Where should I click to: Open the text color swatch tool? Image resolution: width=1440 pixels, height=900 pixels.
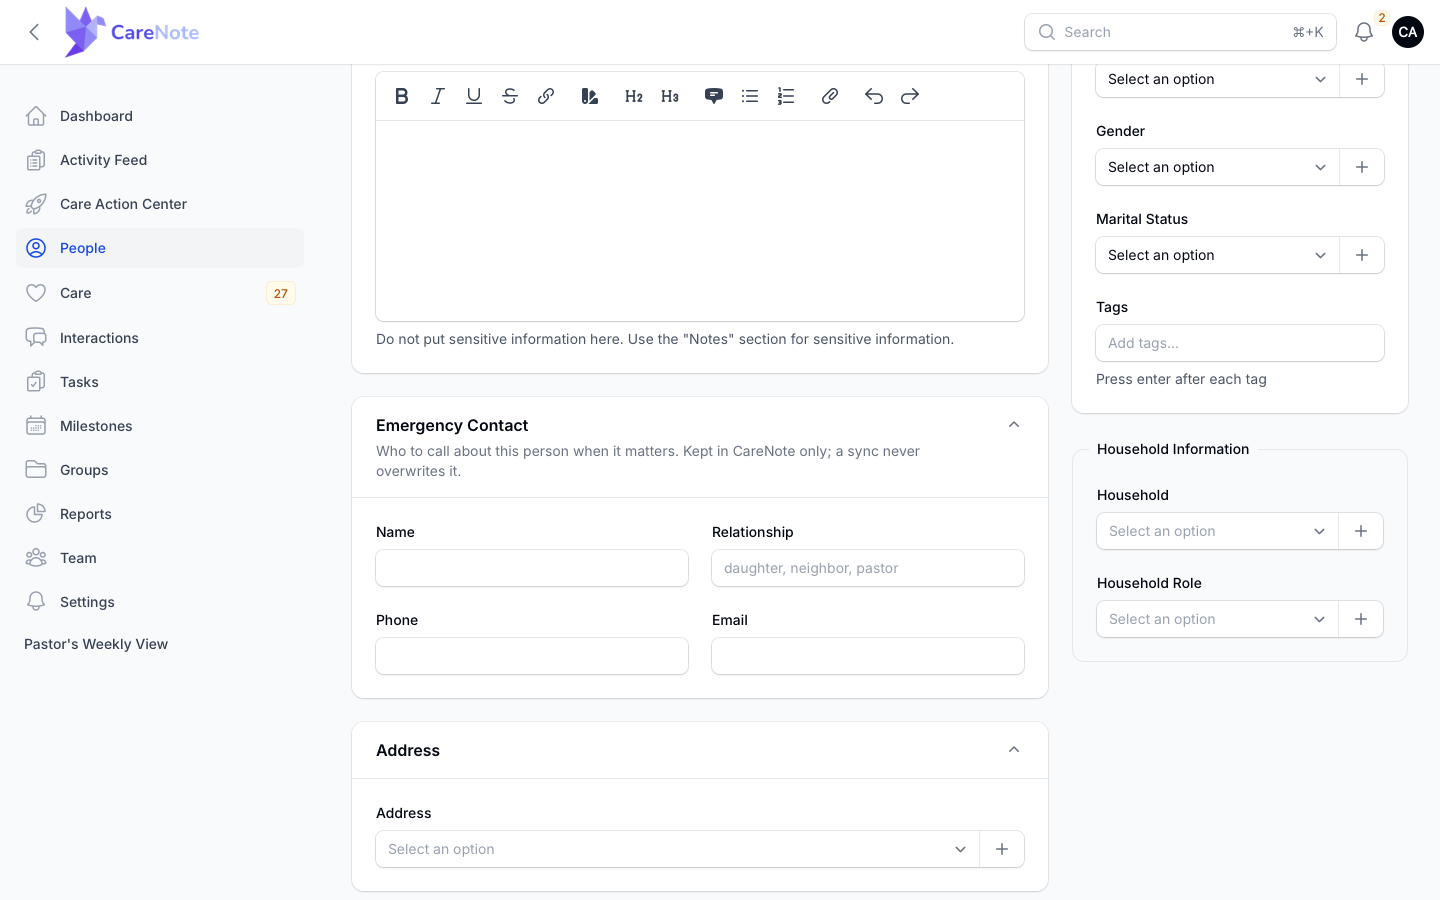coord(590,96)
